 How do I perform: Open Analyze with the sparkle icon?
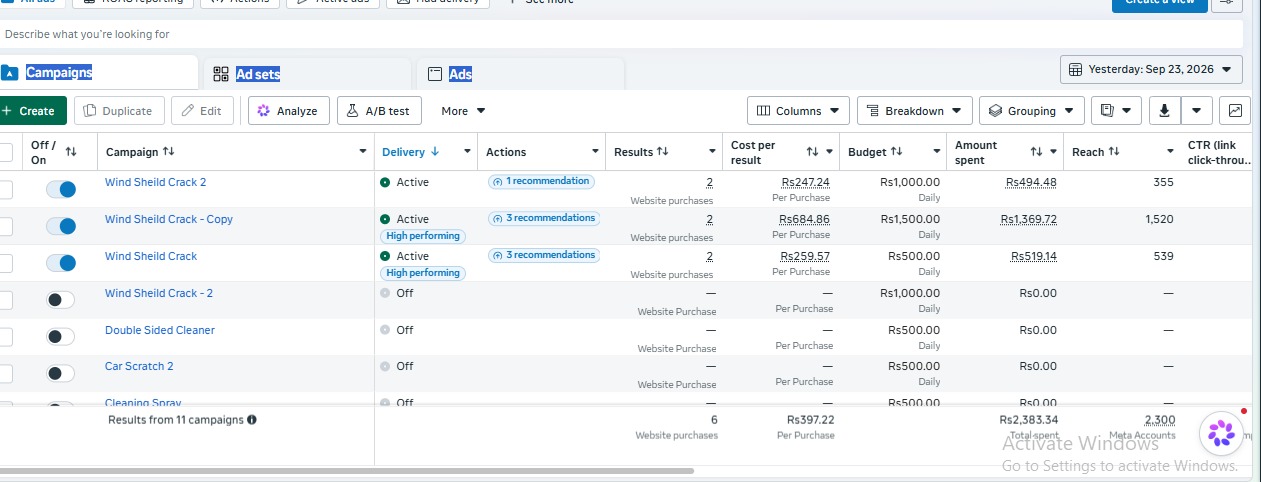(x=288, y=111)
